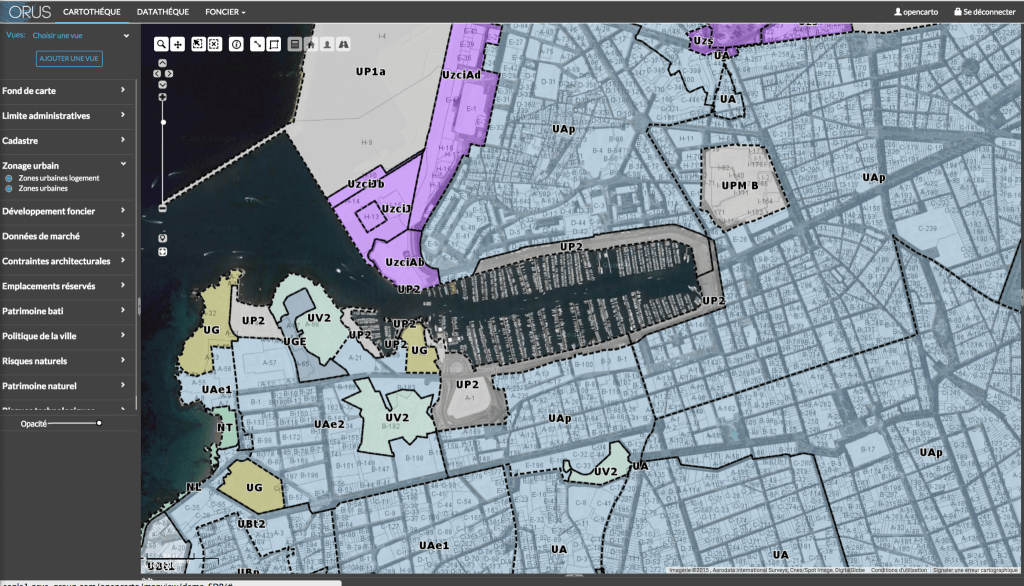The width and height of the screenshot is (1024, 586).
Task: Open the FONCIER dropdown menu
Action: 225,12
